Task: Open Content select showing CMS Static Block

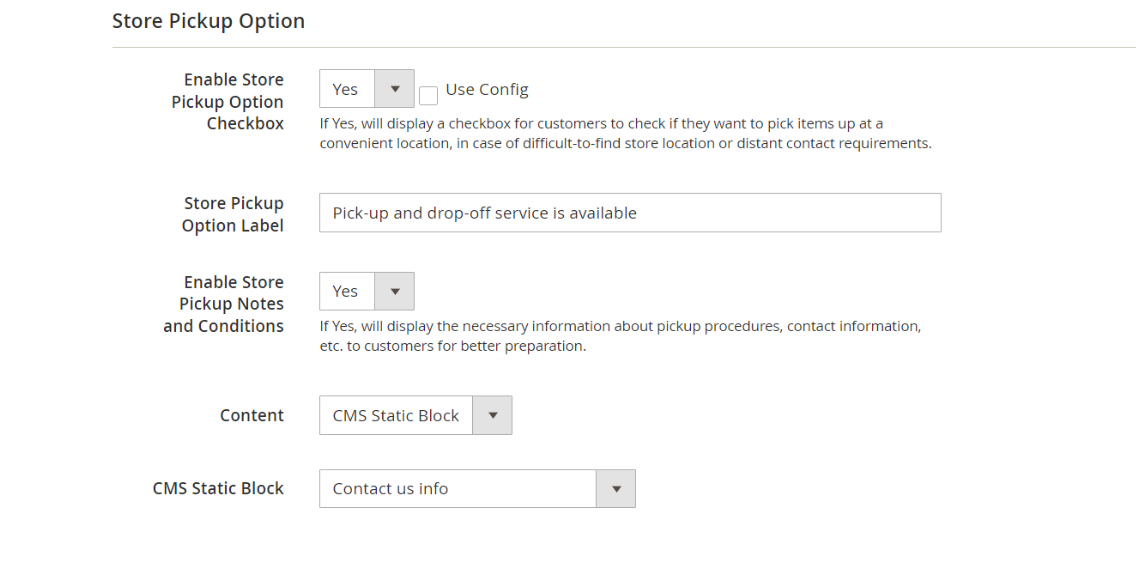Action: coord(397,415)
